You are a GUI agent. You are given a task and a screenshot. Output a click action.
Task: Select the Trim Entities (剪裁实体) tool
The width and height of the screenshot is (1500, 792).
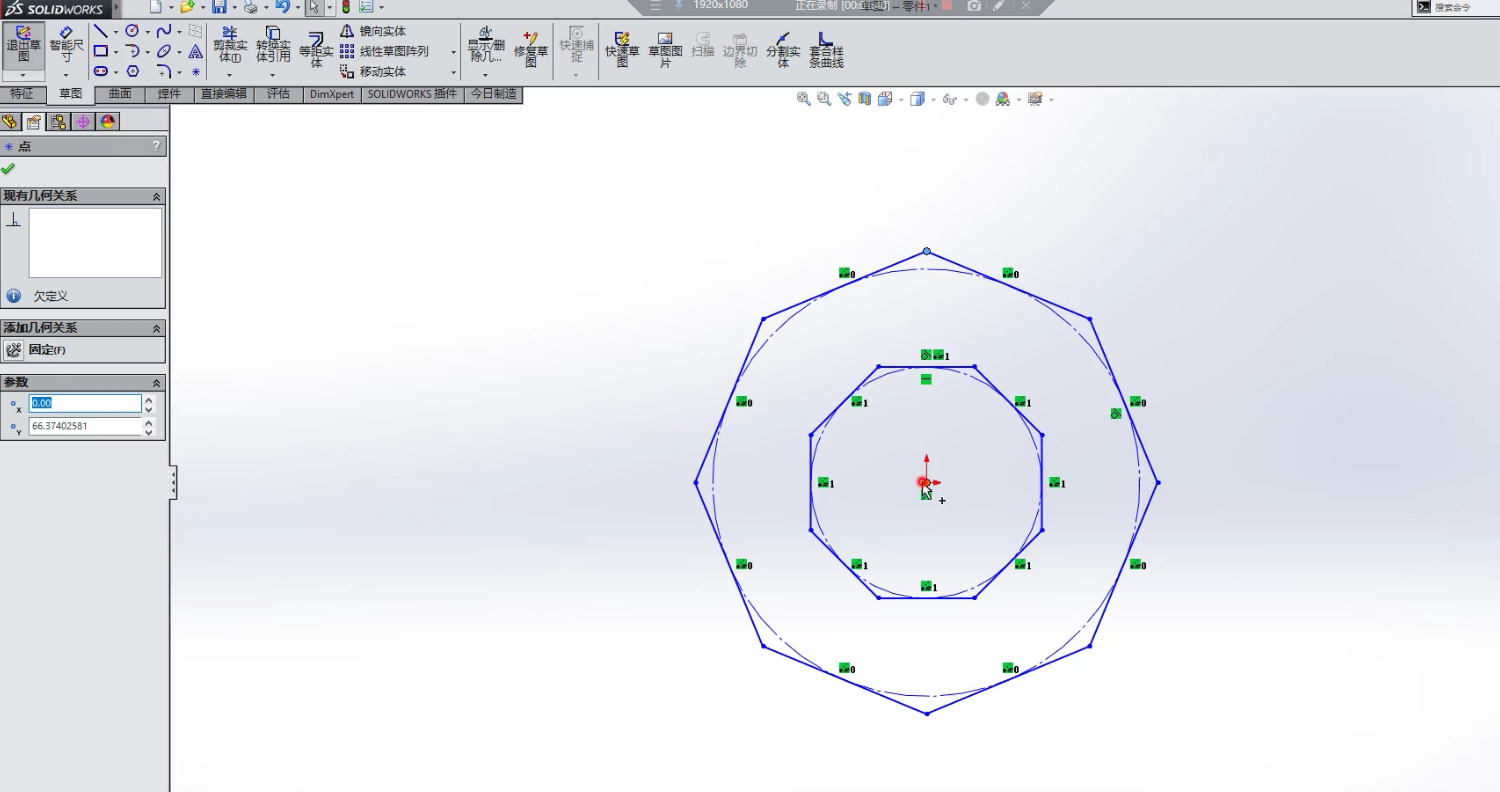coord(230,46)
